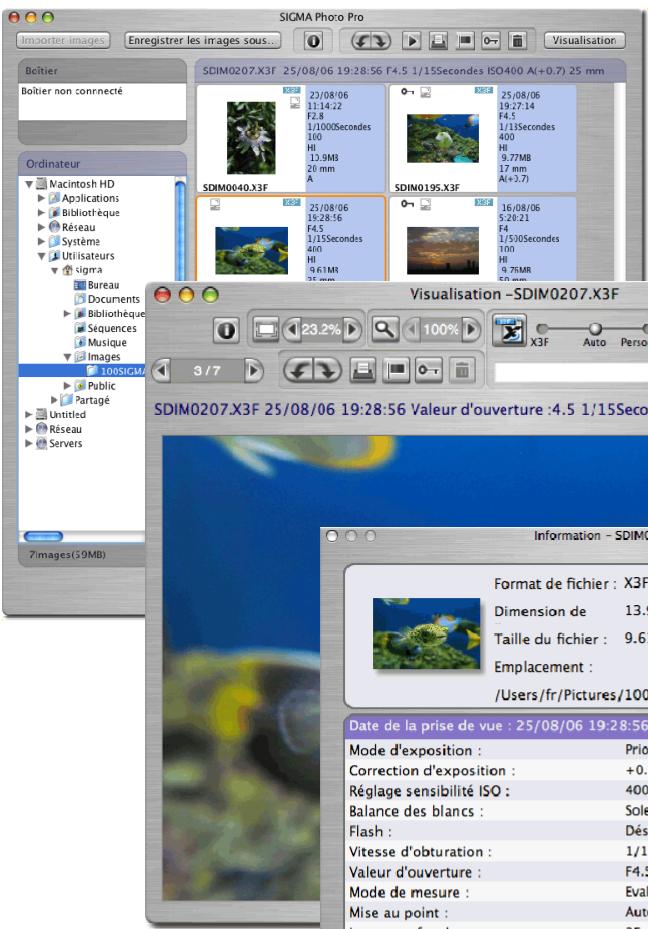The width and height of the screenshot is (648, 929).
Task: Rotate image left in Visualisation window
Action: (299, 371)
